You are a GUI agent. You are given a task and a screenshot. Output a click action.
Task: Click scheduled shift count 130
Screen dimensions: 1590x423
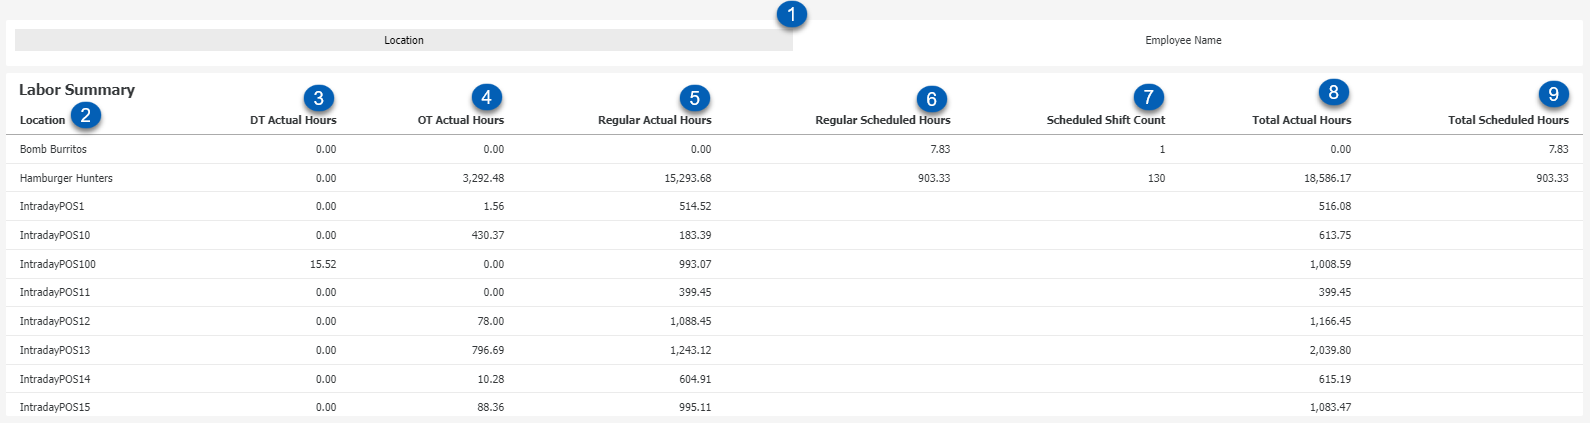pyautogui.click(x=1156, y=178)
